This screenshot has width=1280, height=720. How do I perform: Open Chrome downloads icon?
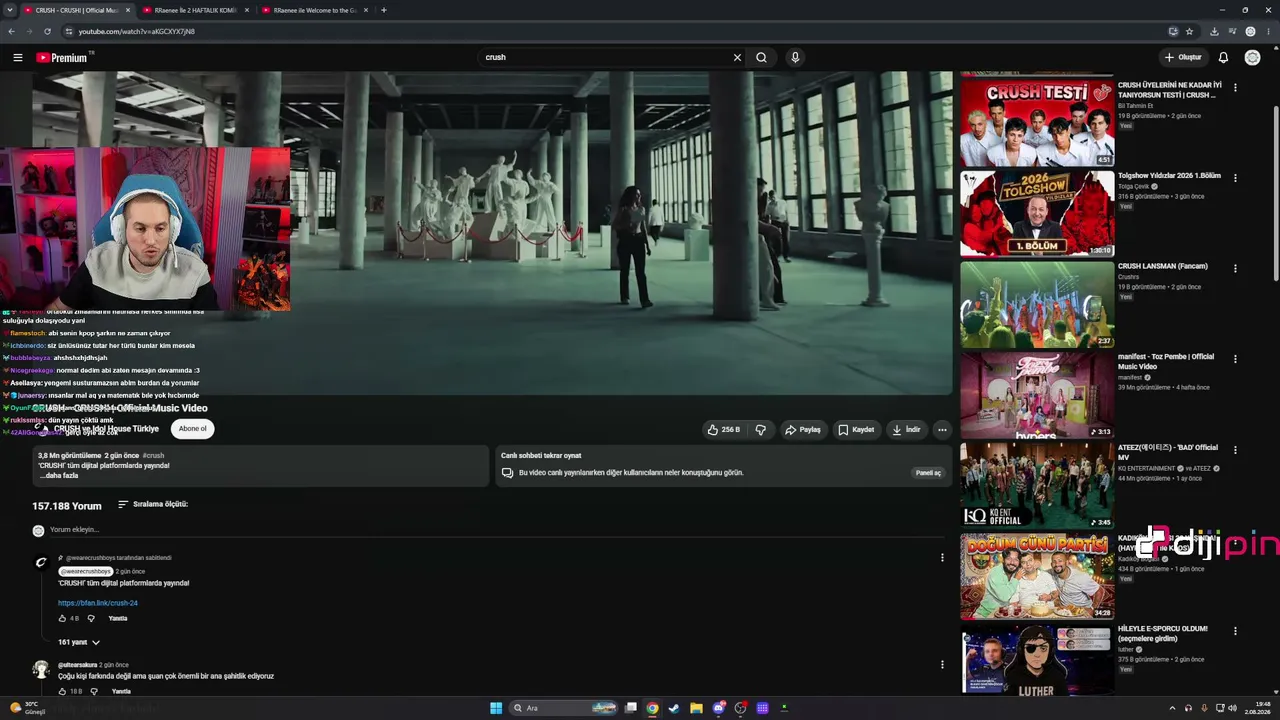[x=1214, y=31]
